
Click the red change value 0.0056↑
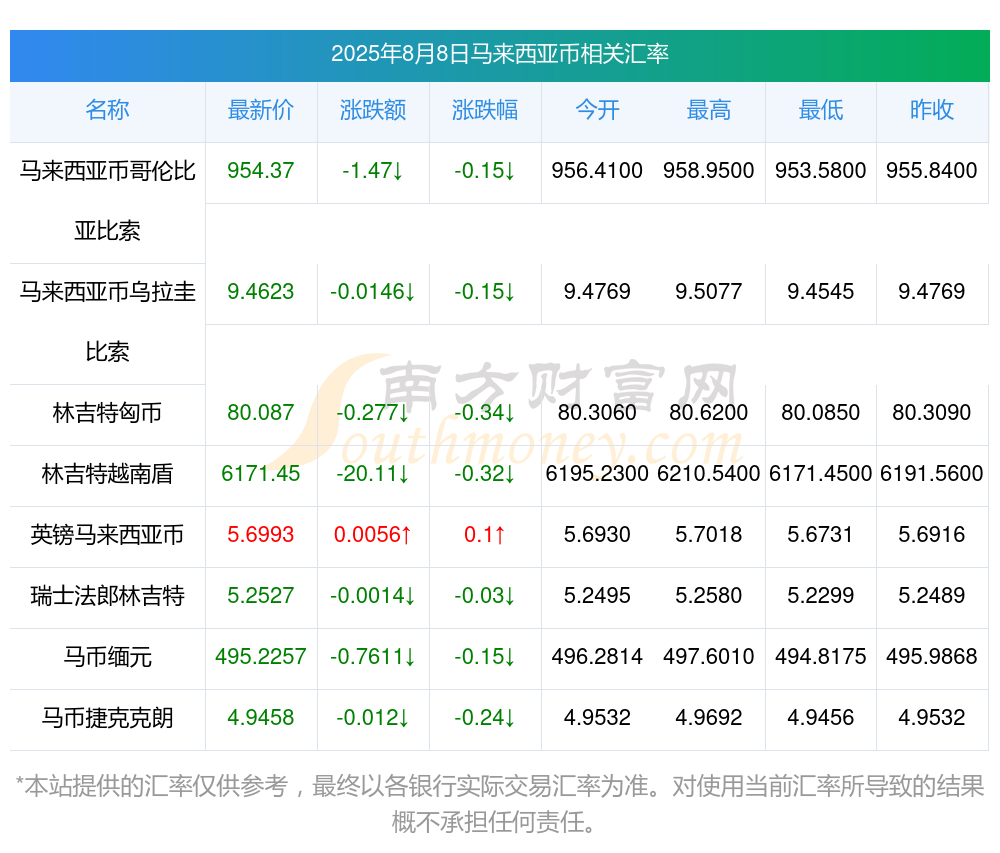point(373,534)
